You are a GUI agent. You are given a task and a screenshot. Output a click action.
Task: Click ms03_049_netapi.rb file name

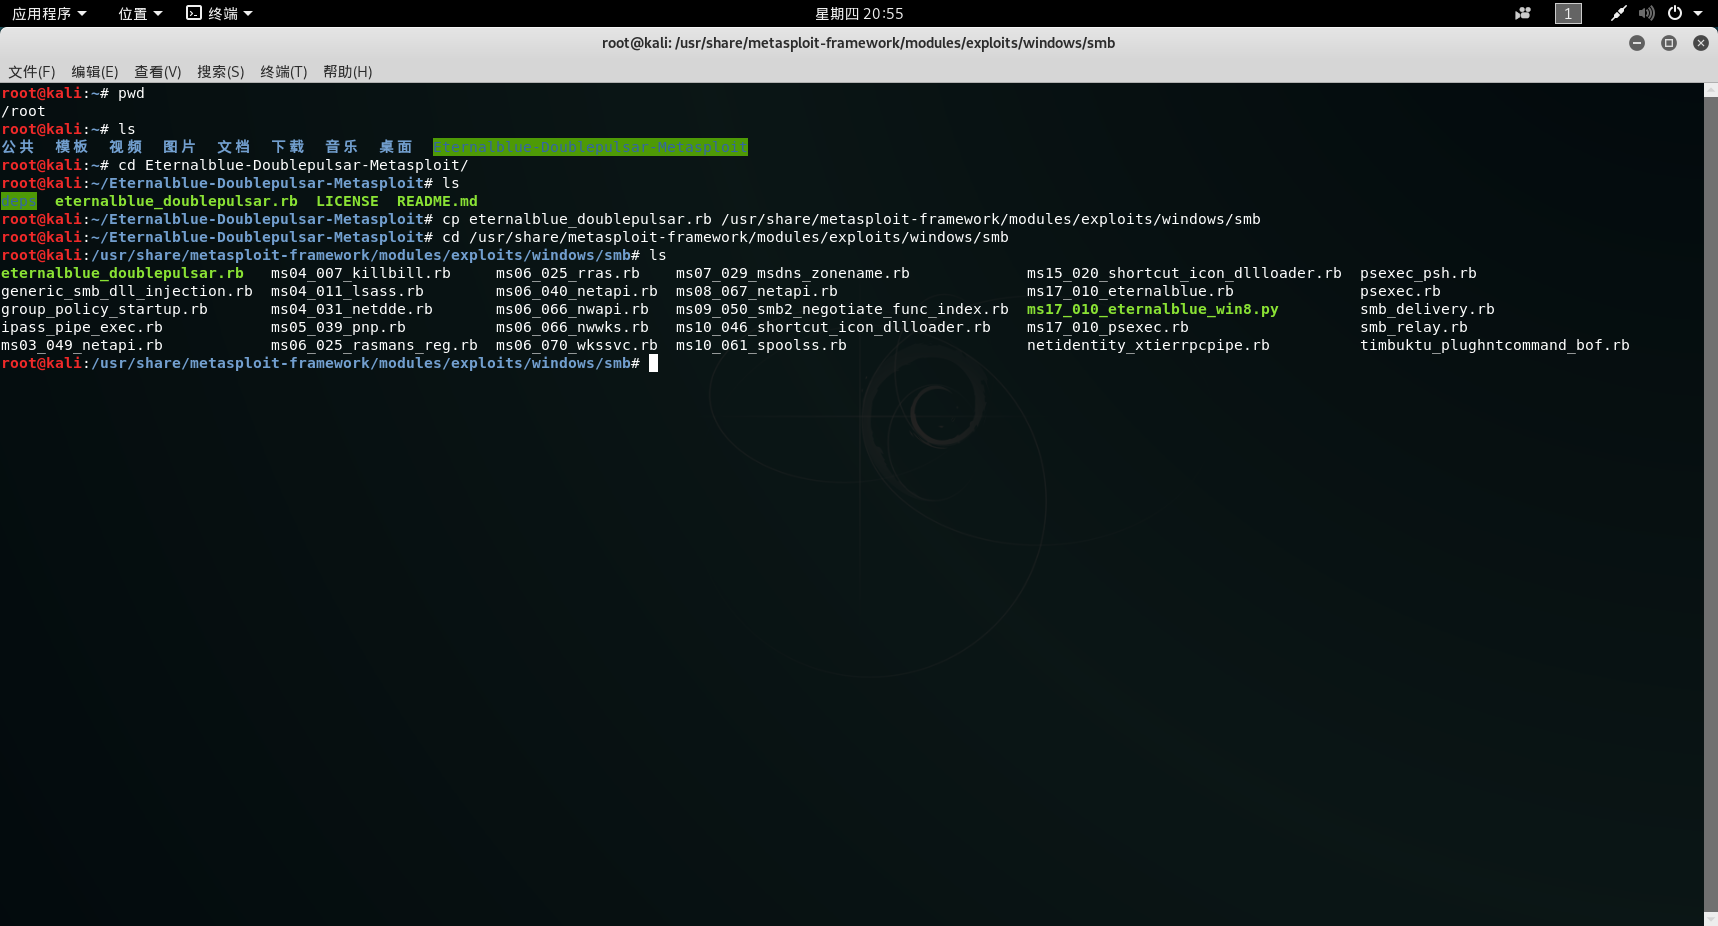[x=82, y=345]
